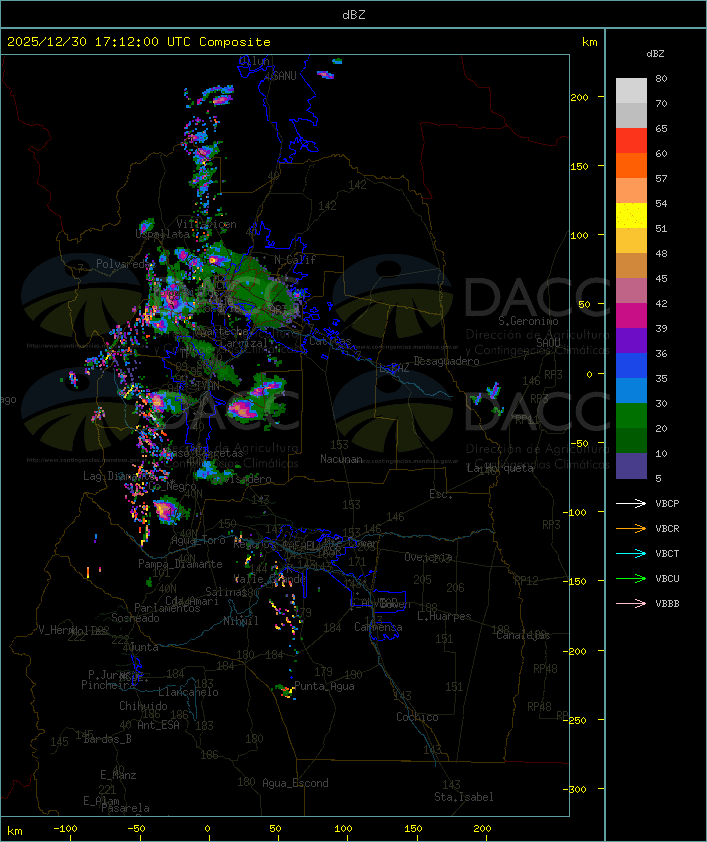This screenshot has width=707, height=842.
Task: Click the 0 tick on the bottom axis
Action: click(208, 829)
